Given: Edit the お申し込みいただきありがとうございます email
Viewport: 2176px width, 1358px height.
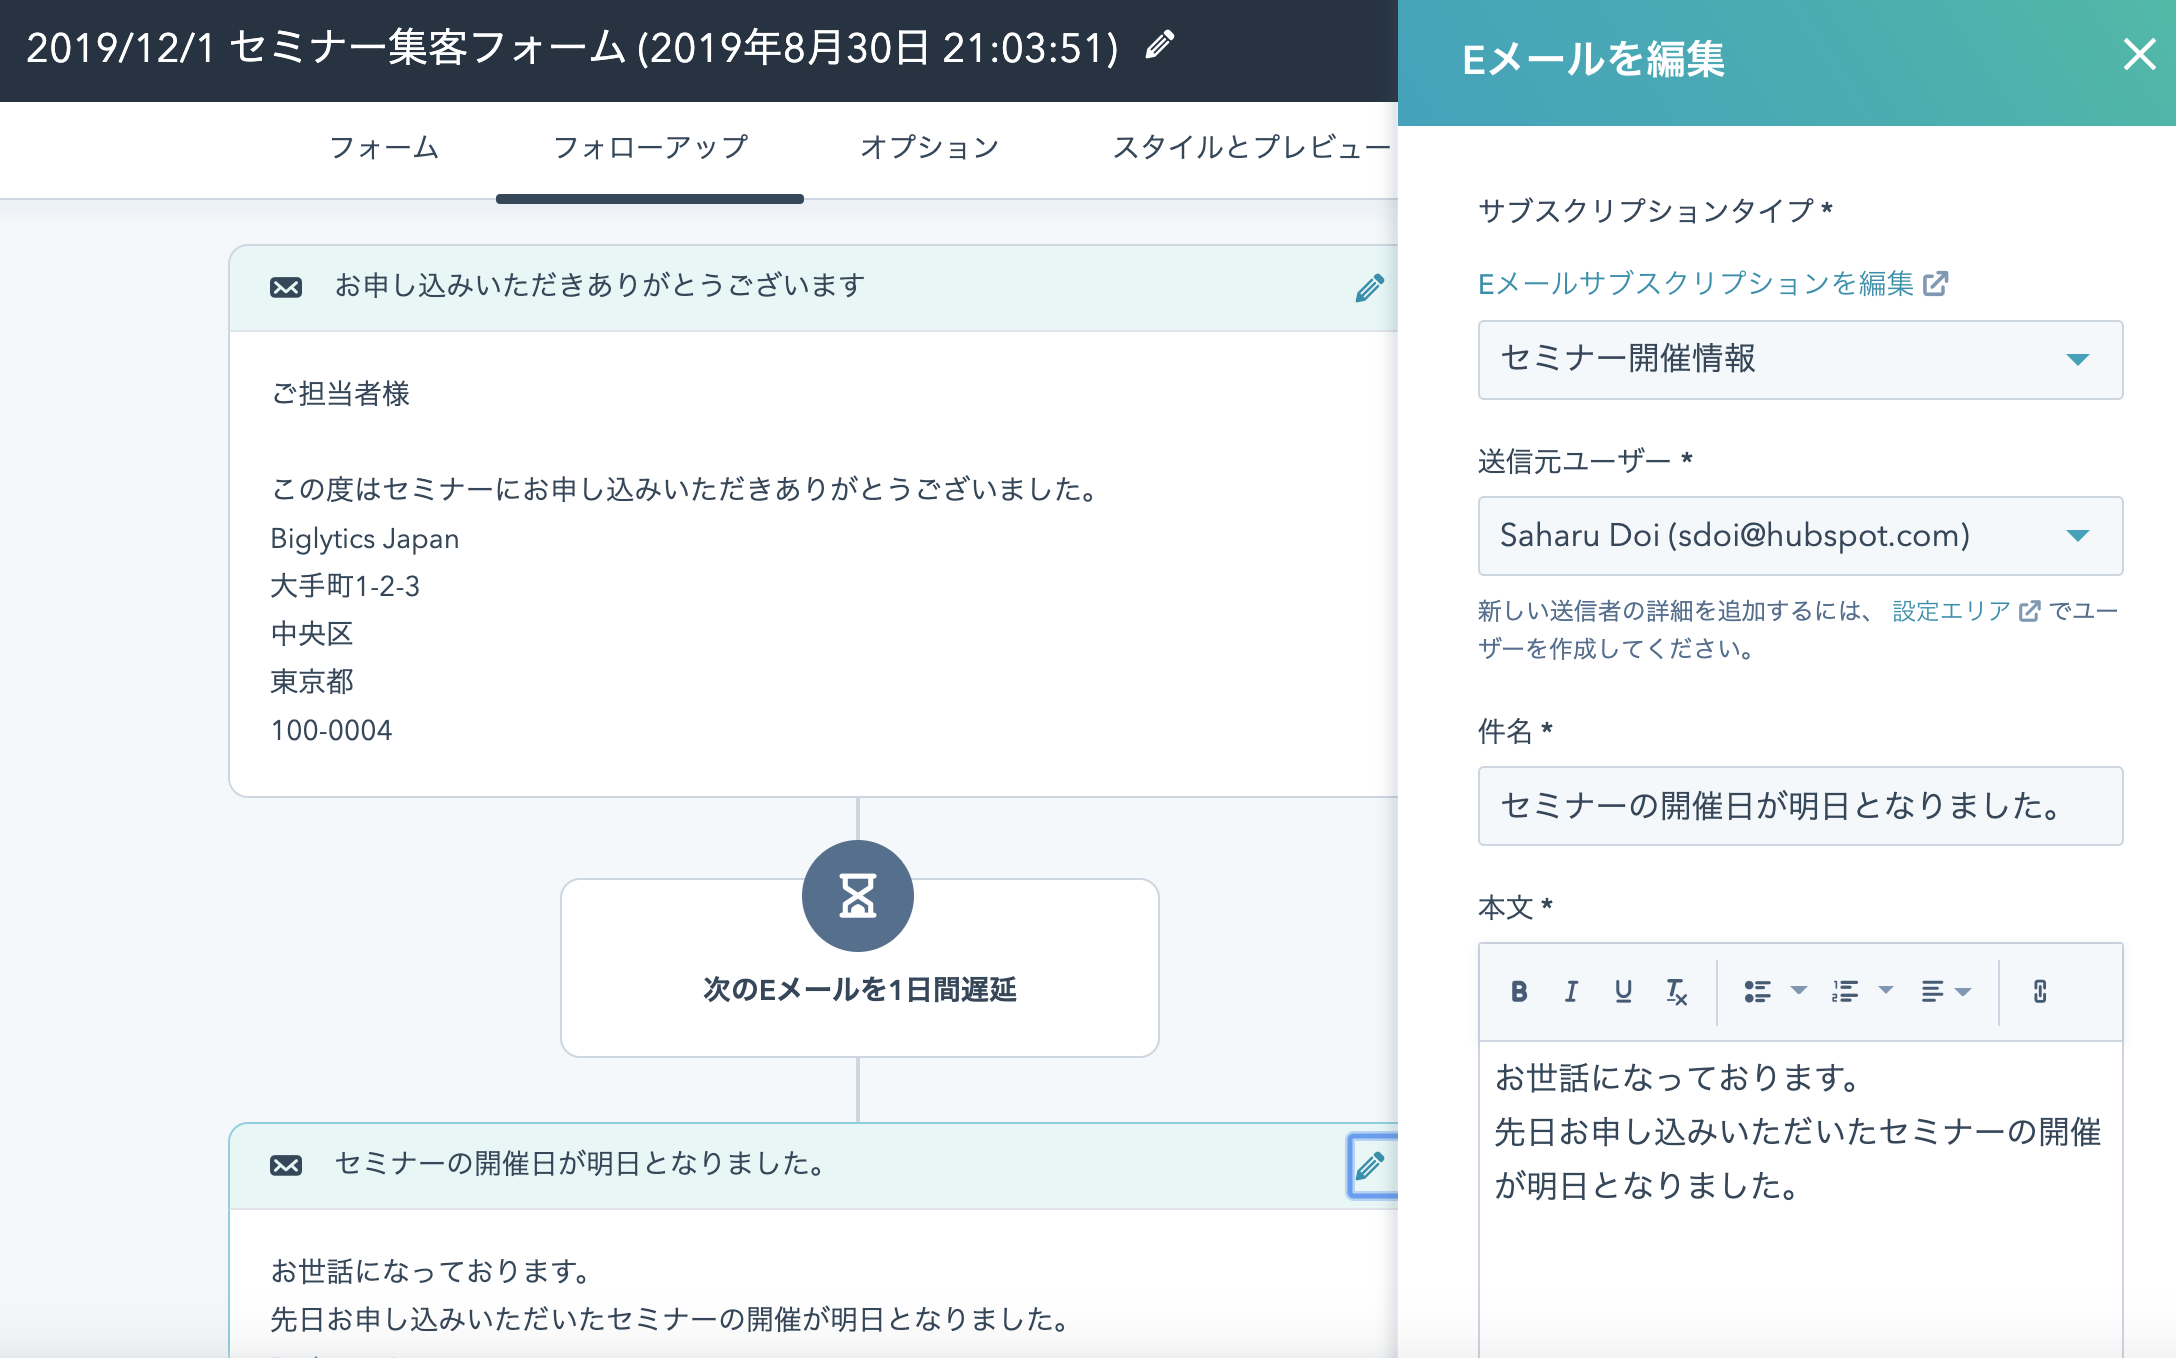Looking at the screenshot, I should point(1369,288).
